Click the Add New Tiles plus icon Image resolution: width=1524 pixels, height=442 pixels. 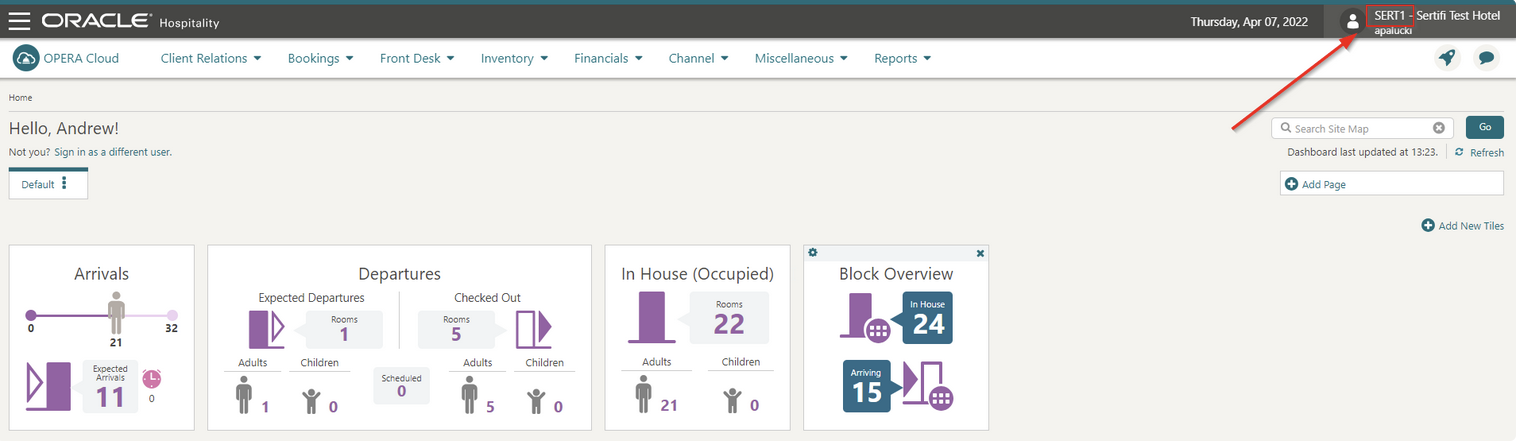coord(1428,226)
